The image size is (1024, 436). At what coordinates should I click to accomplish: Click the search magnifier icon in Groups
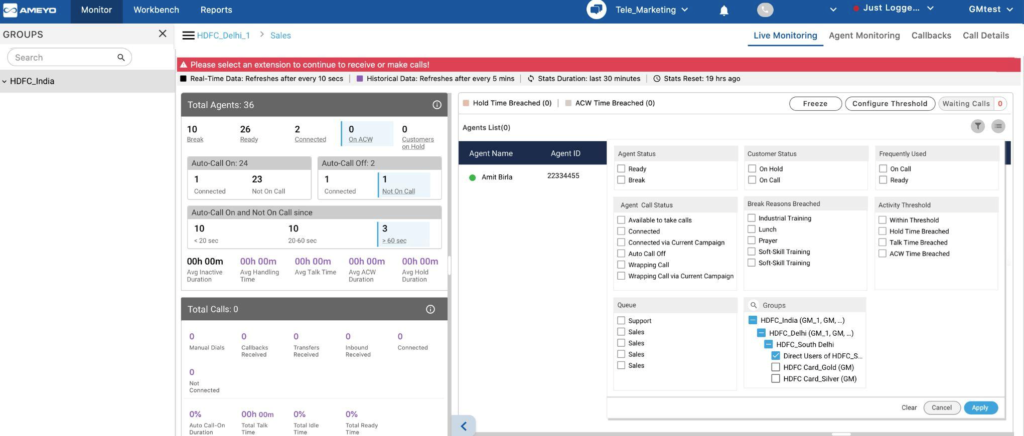pos(121,57)
